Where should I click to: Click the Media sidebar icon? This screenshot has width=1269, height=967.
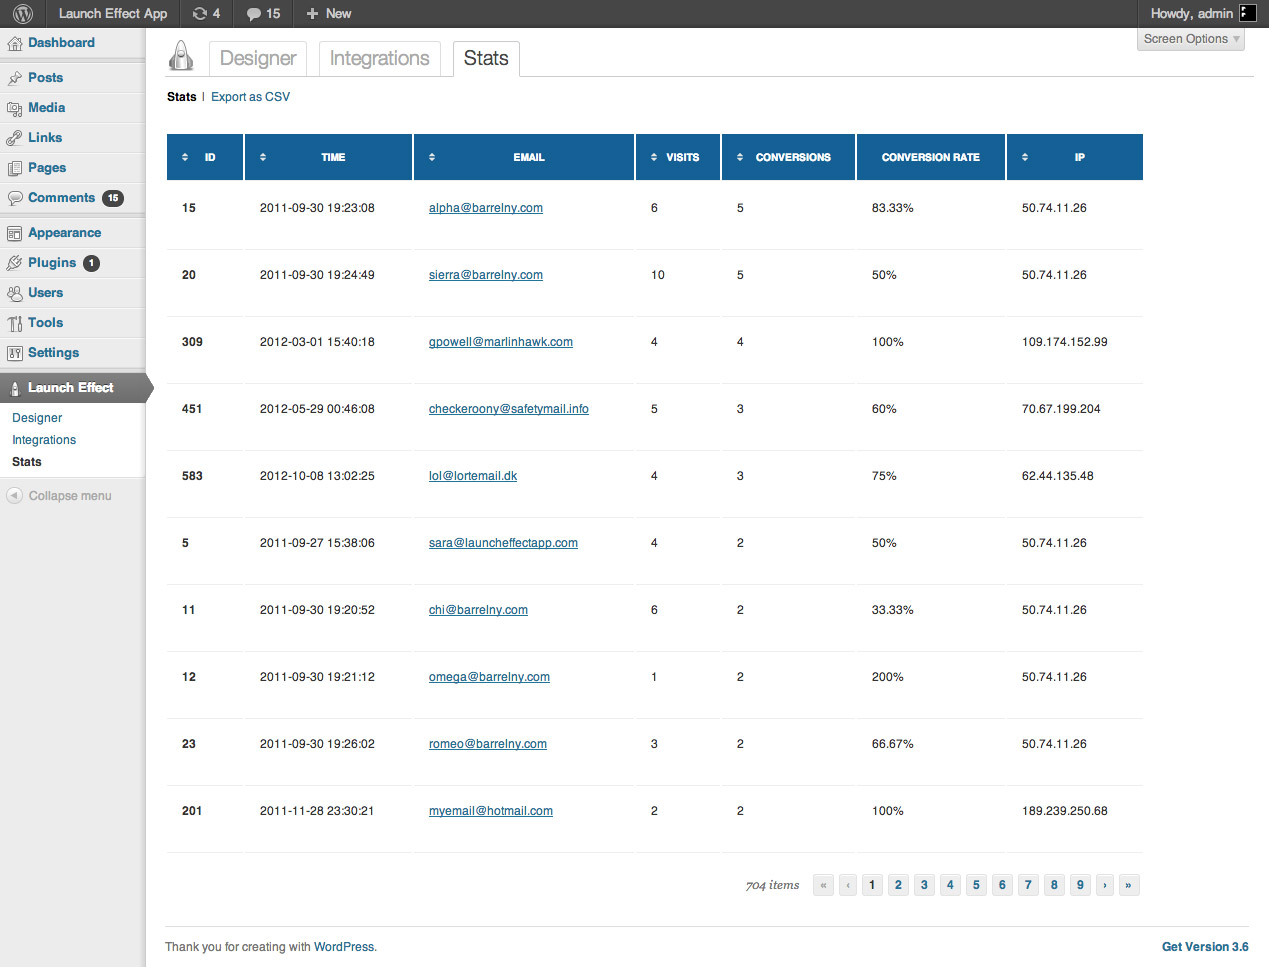[14, 108]
